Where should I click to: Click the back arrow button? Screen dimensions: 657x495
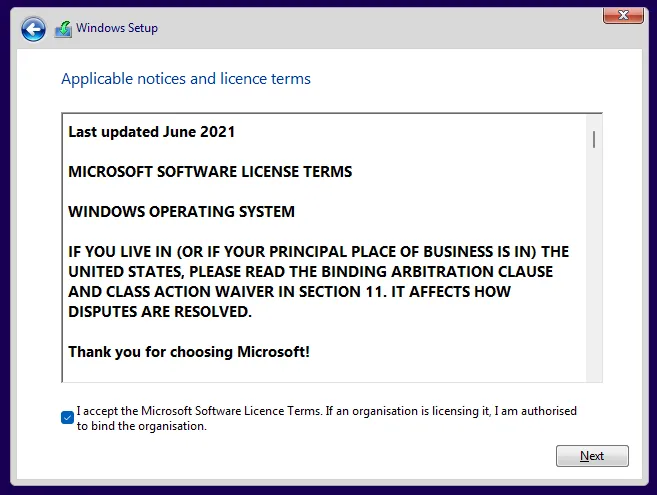click(x=33, y=29)
